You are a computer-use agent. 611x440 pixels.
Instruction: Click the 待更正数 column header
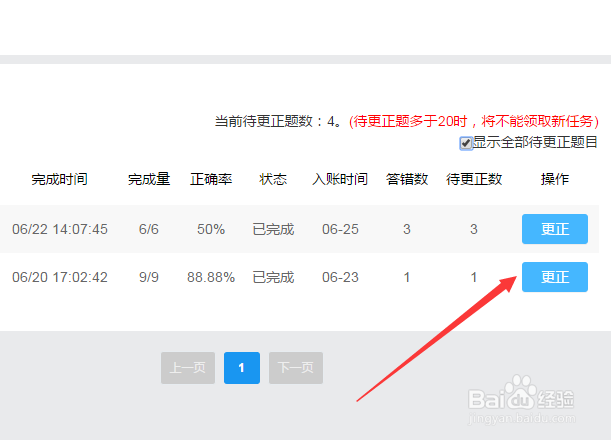point(474,179)
